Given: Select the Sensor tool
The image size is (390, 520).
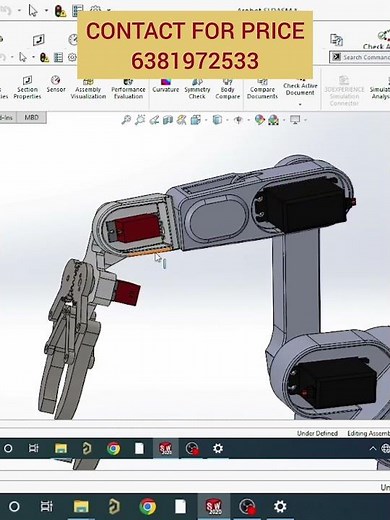Looking at the screenshot, I should tap(56, 84).
